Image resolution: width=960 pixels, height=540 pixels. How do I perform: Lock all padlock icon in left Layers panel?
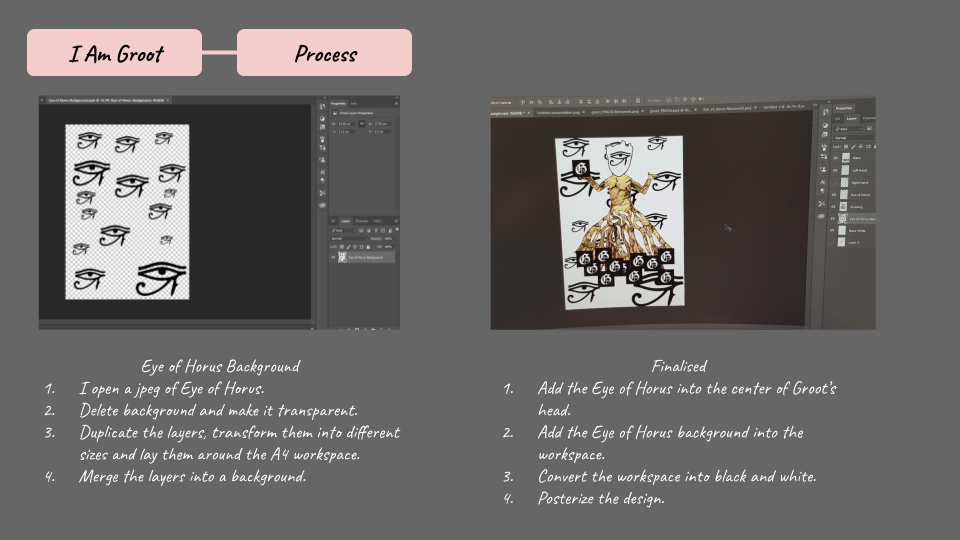pyautogui.click(x=368, y=247)
